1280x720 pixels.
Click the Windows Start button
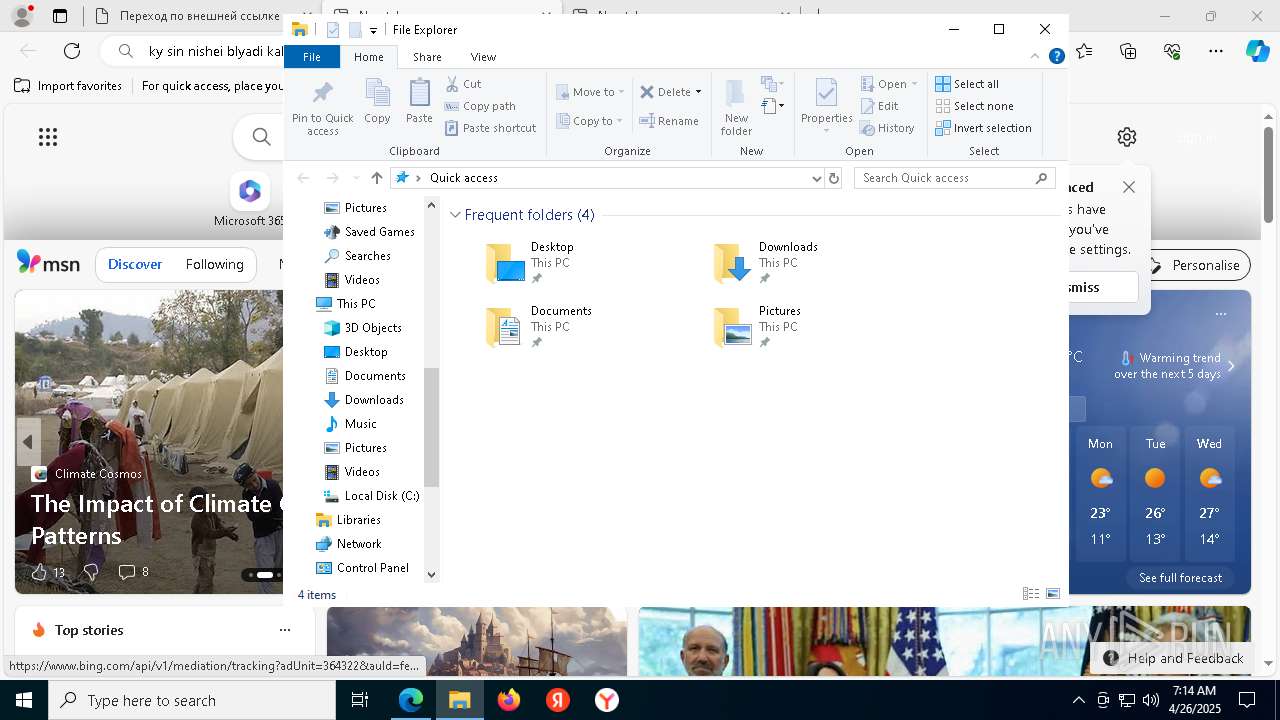coord(24,700)
